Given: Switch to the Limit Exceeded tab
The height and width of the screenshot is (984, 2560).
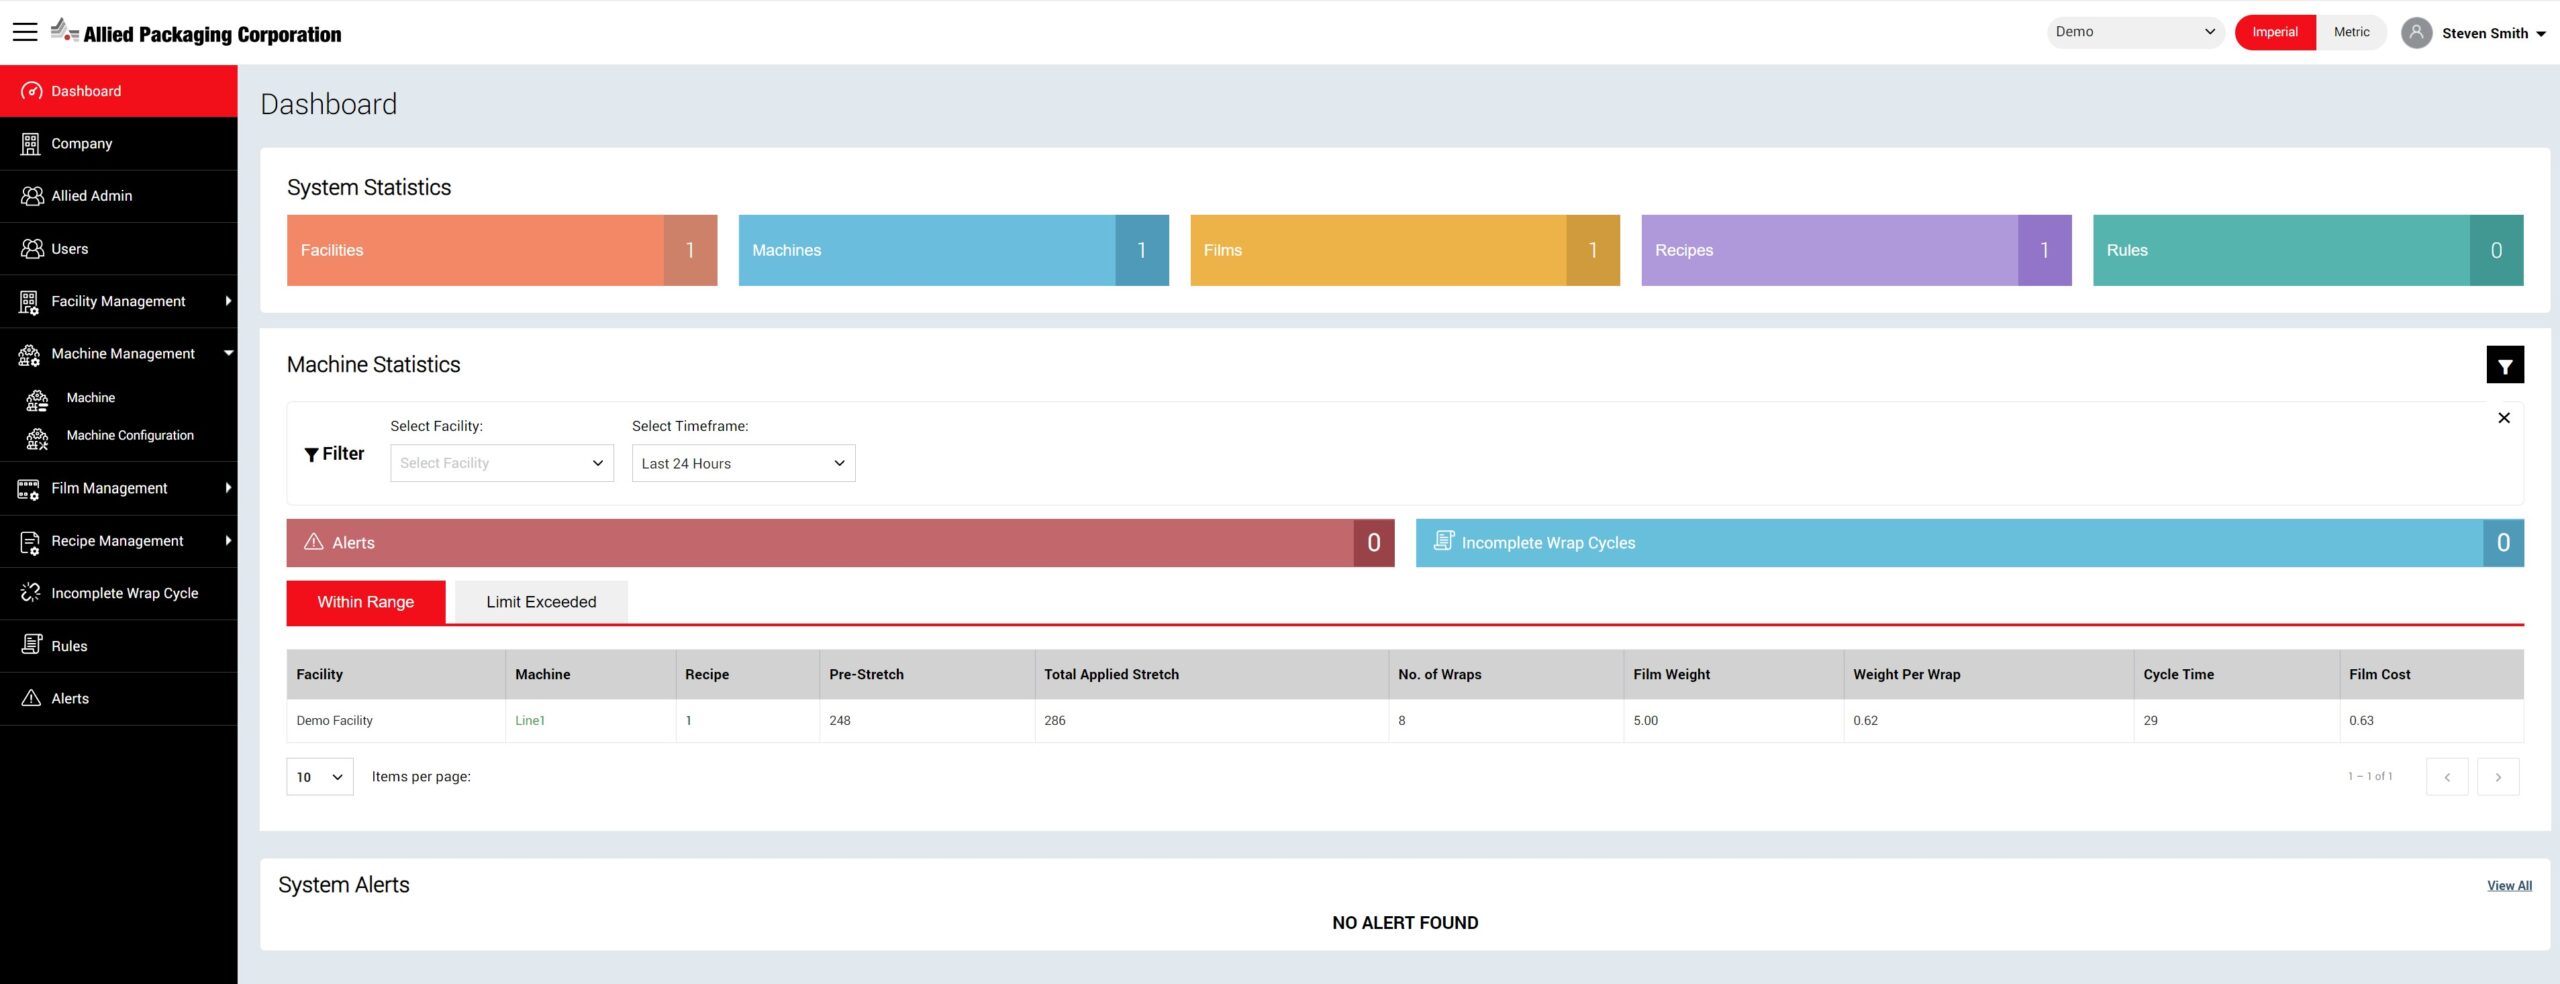Looking at the screenshot, I should [x=541, y=602].
